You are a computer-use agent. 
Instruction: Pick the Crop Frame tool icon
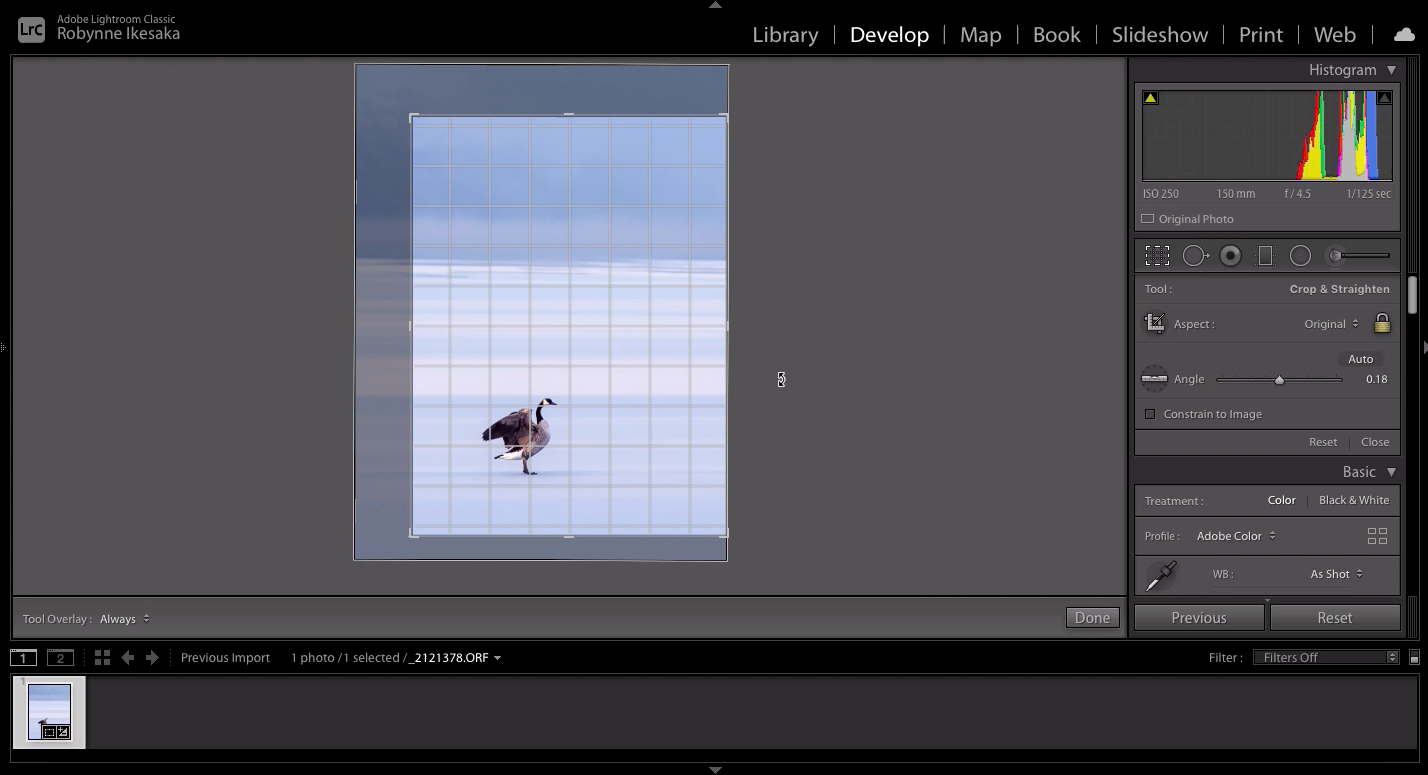[x=1155, y=323]
